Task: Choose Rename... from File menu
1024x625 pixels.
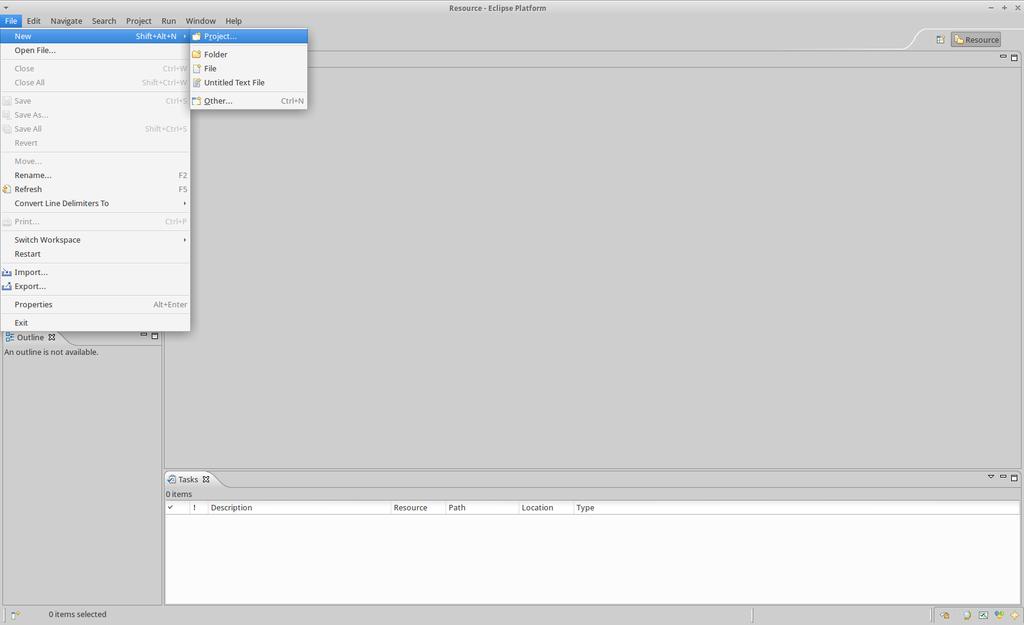Action: coord(95,175)
